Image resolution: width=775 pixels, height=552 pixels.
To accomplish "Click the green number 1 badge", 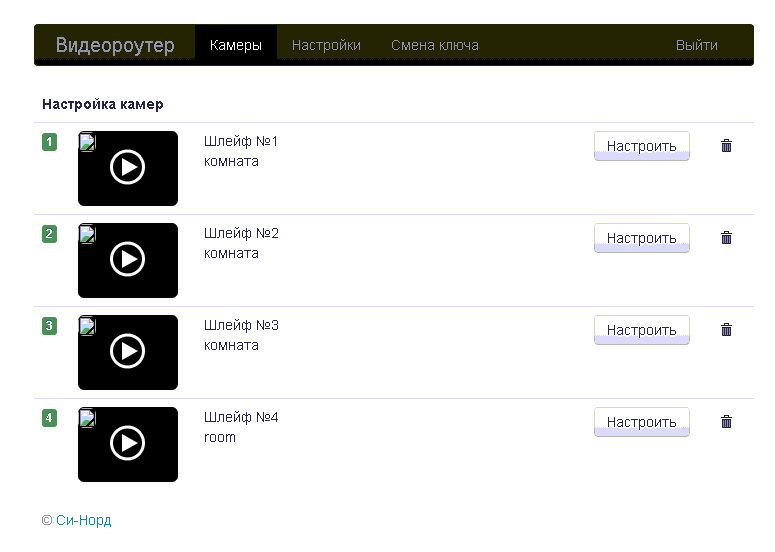I will [49, 142].
